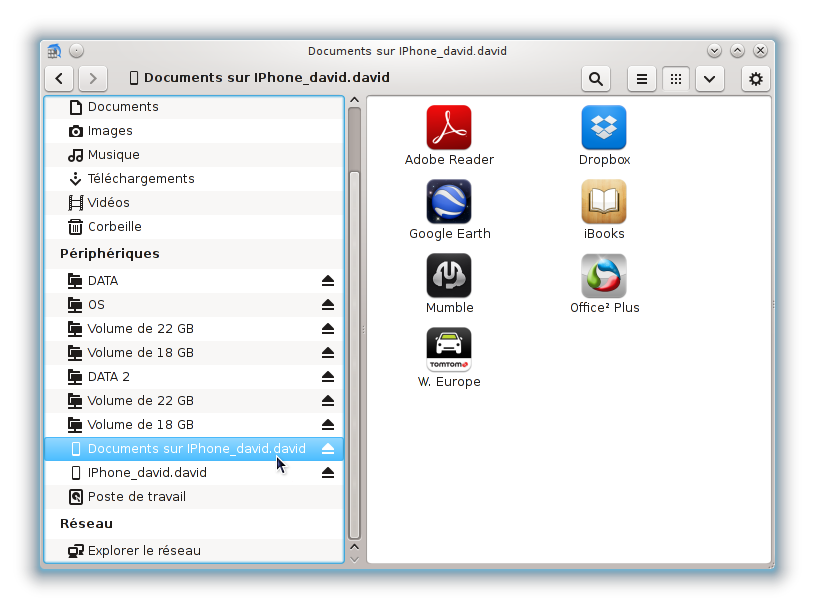
Task: Maximize the window
Action: tap(737, 51)
